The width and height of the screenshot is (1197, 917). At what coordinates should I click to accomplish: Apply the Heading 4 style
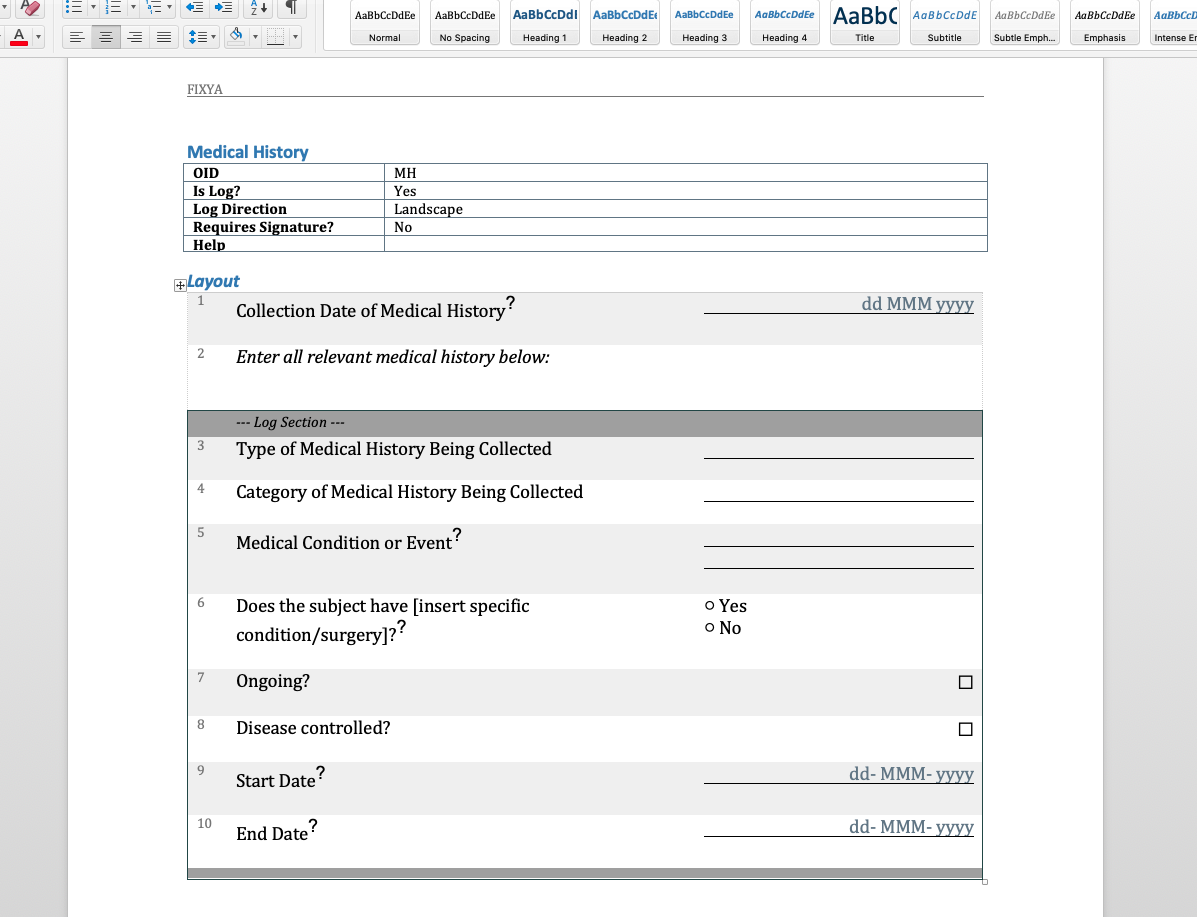click(x=785, y=23)
